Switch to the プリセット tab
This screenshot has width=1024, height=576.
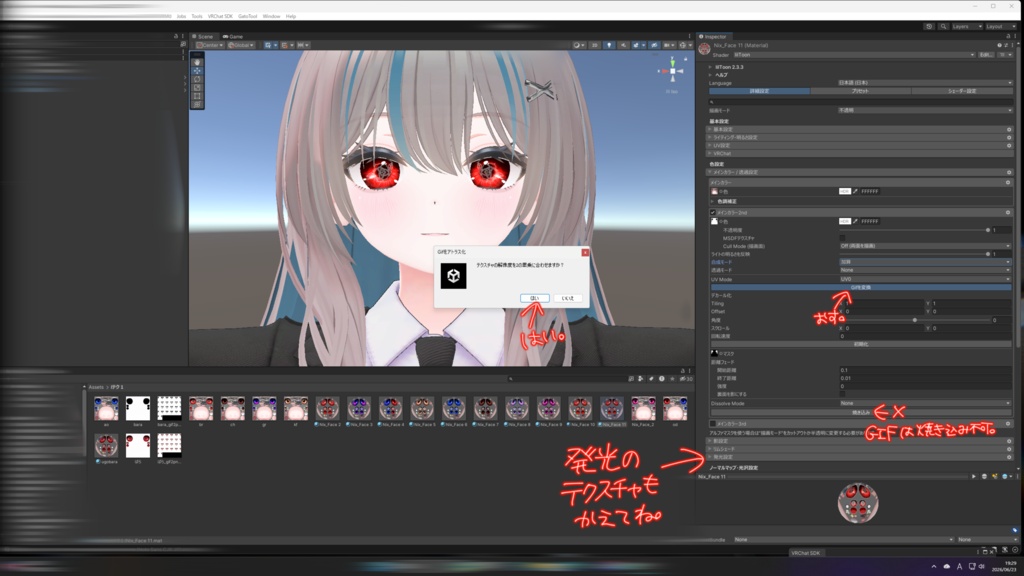(860, 91)
